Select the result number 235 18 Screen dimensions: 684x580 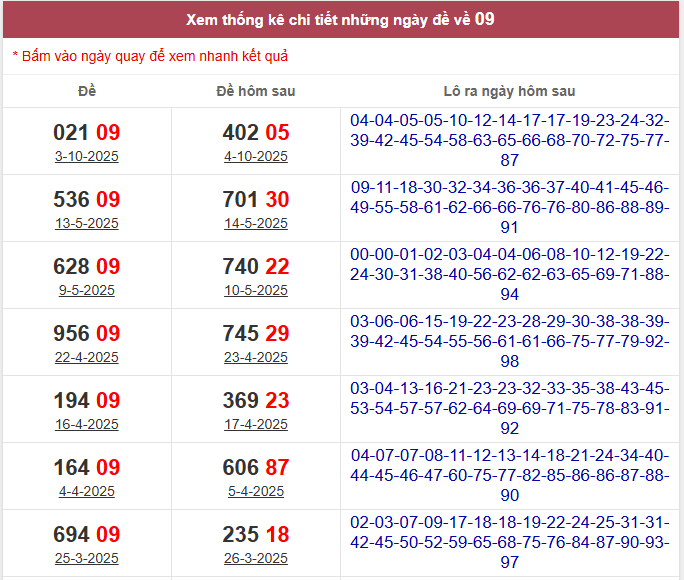(x=256, y=534)
